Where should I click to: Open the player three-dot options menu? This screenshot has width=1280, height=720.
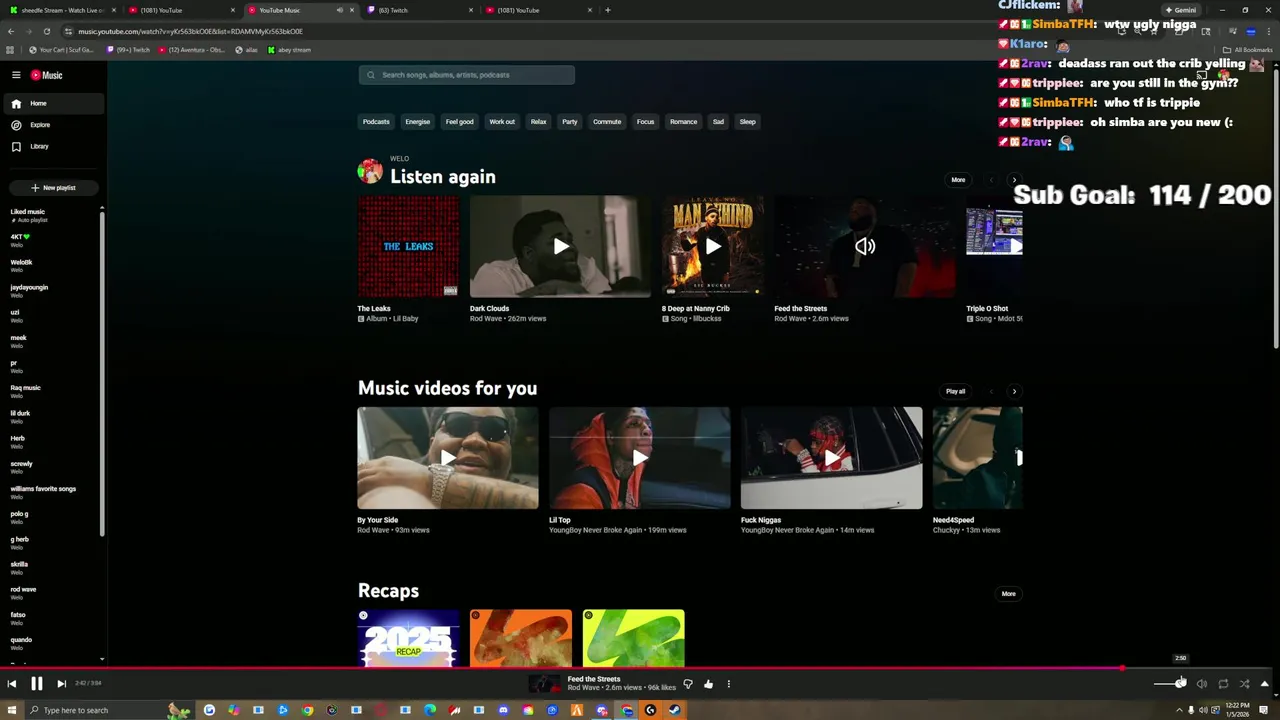[728, 684]
